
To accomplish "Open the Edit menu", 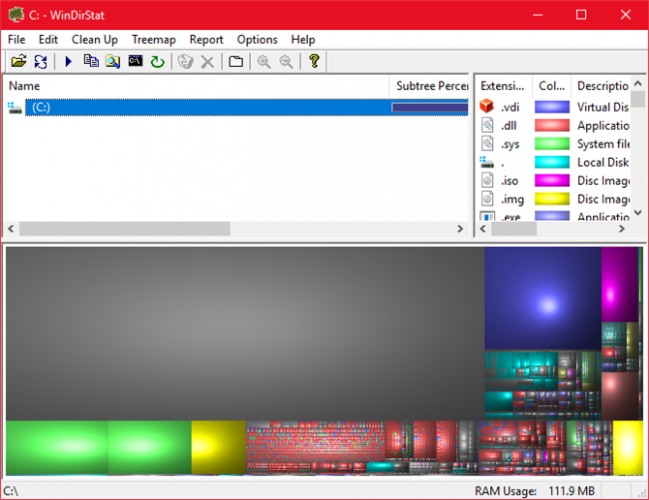I will [48, 40].
